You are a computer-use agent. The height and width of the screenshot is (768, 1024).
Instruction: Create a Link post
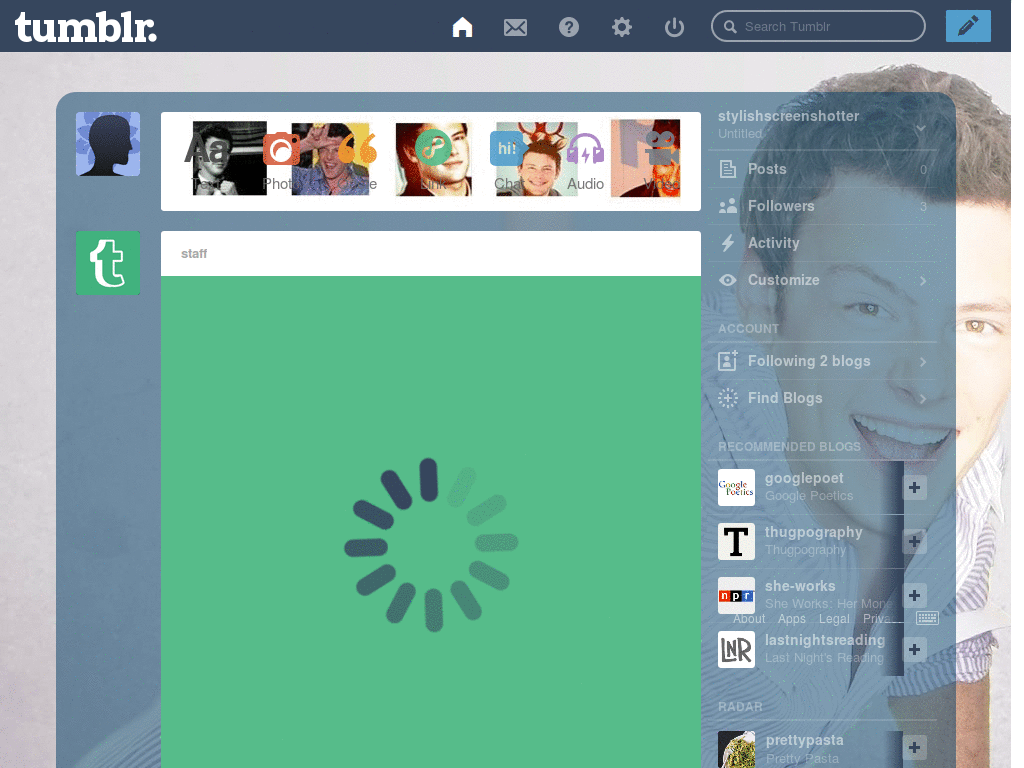click(433, 159)
